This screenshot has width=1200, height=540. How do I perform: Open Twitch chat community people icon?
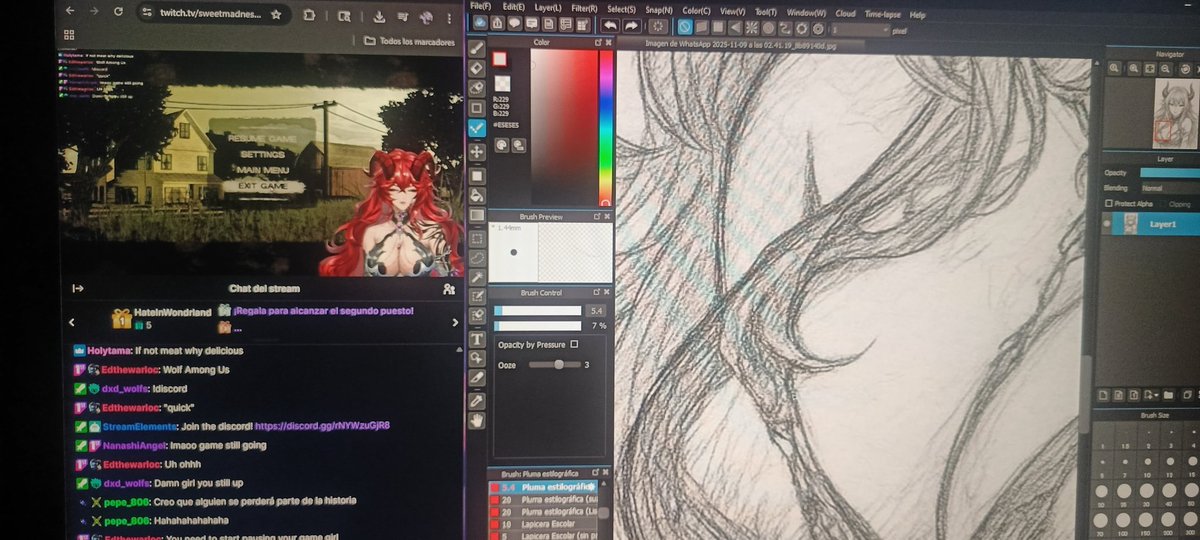pos(448,289)
